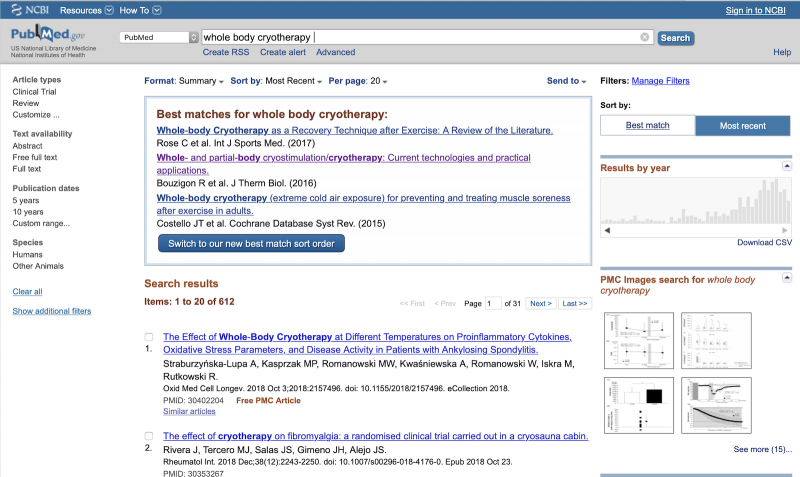Click the Search button
Screen dimensions: 800x477
coord(675,38)
